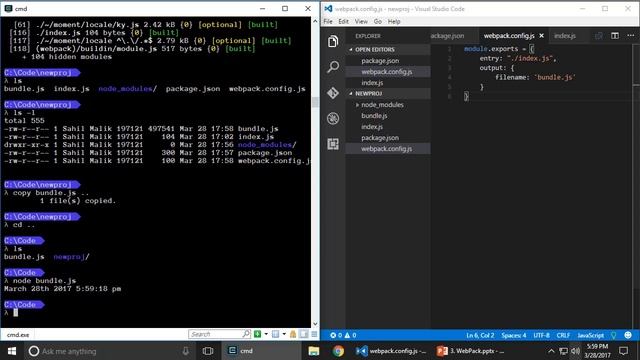640x360 pixels.
Task: Open the Extensions view in activity bar
Action: (x=333, y=144)
